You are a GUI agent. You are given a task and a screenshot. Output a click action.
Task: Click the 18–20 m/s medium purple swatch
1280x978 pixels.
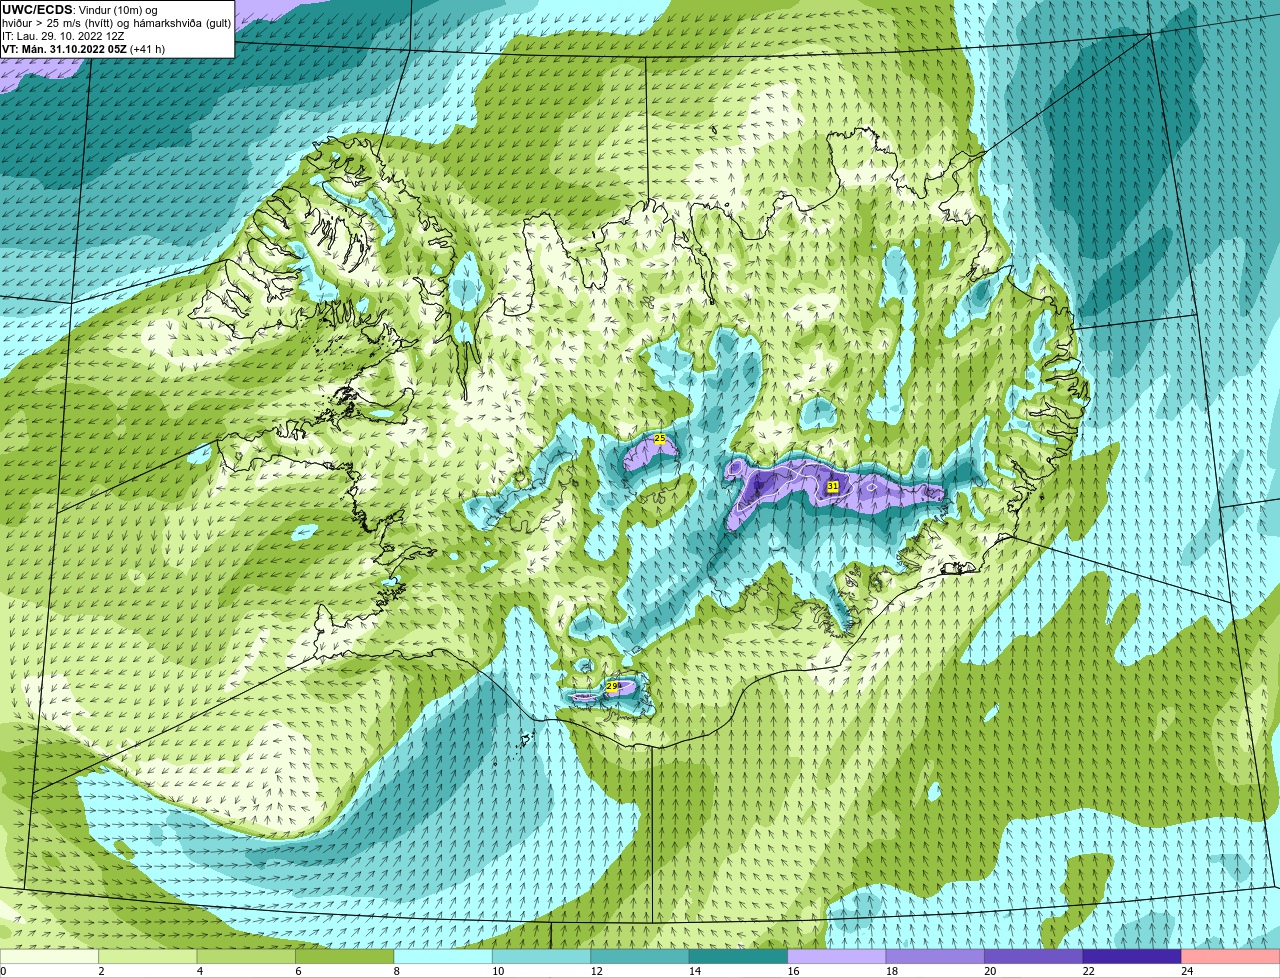click(936, 956)
